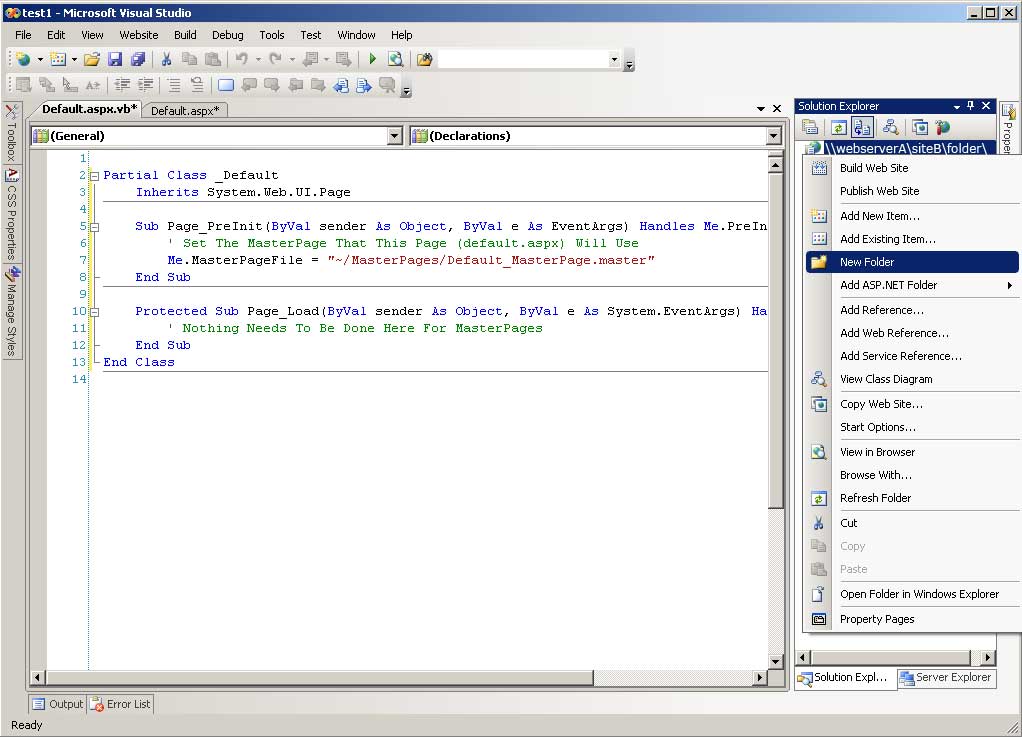The width and height of the screenshot is (1022, 737).
Task: Click the View in Browser toolbar icon
Action: coord(396,59)
